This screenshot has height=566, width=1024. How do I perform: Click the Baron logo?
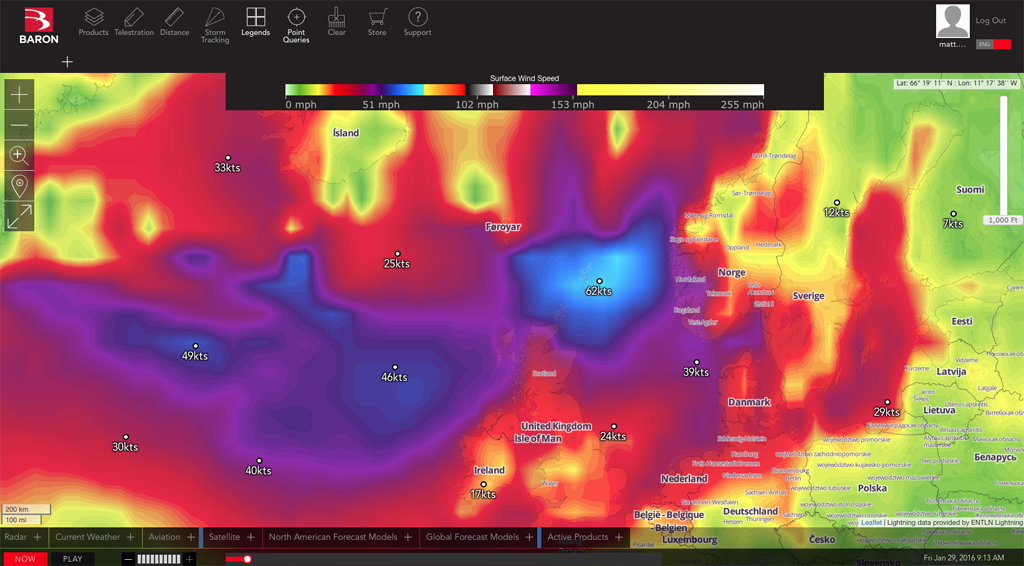(39, 26)
